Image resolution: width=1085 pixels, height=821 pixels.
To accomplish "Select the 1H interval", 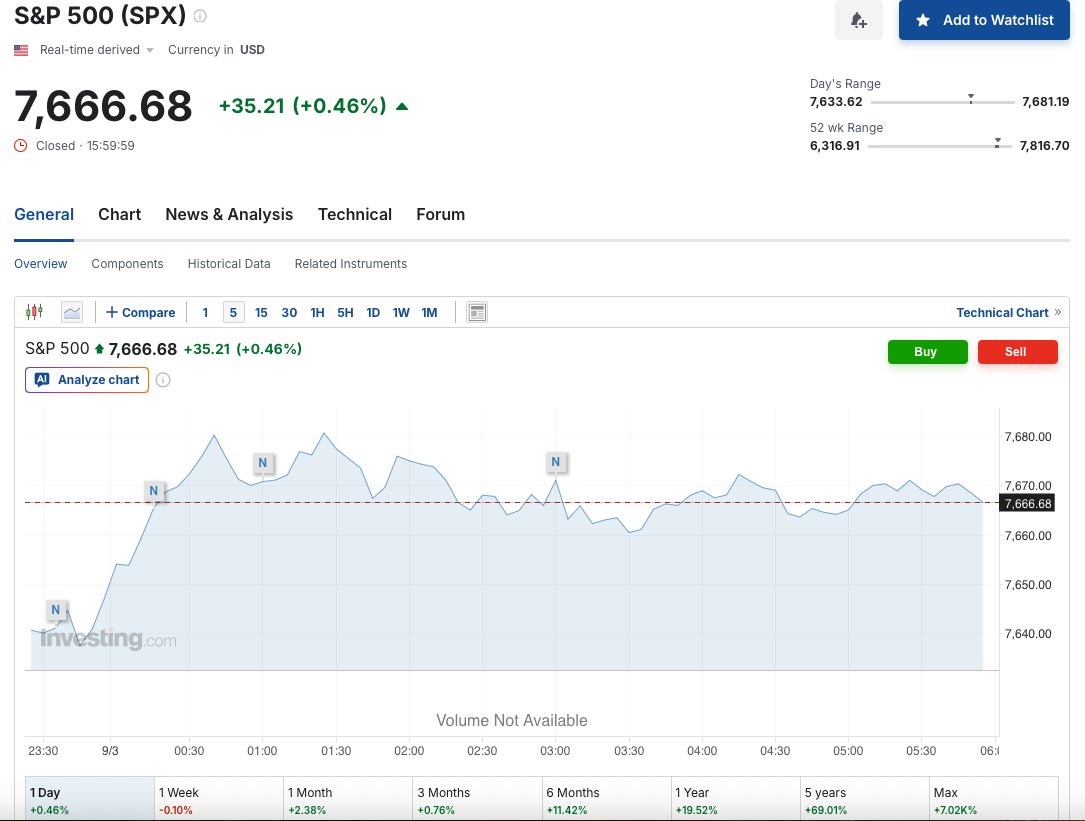I will point(318,313).
